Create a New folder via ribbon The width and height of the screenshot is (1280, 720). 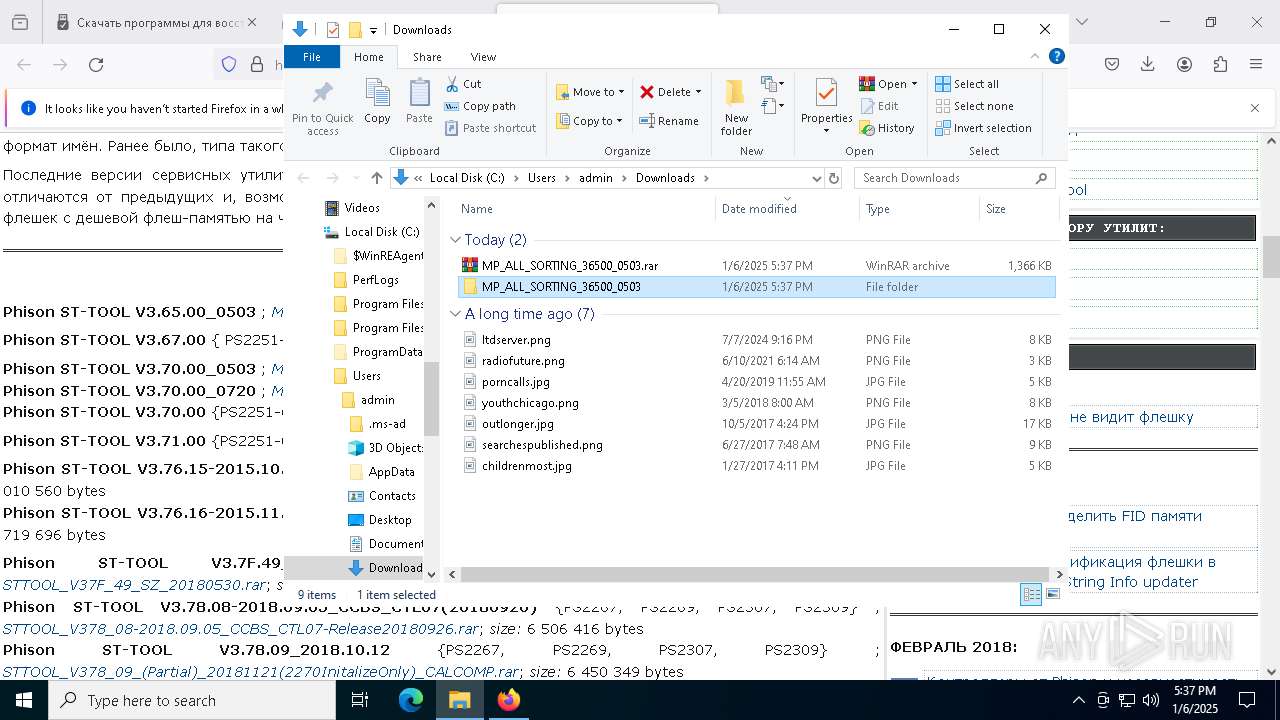tap(736, 107)
